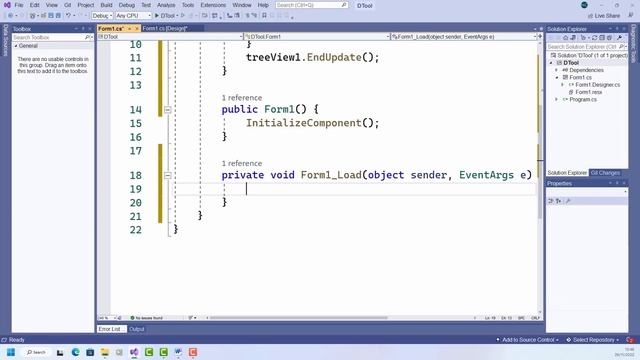Image resolution: width=640 pixels, height=360 pixels.
Task: Click the Search Toolbox input field
Action: (x=52, y=37)
